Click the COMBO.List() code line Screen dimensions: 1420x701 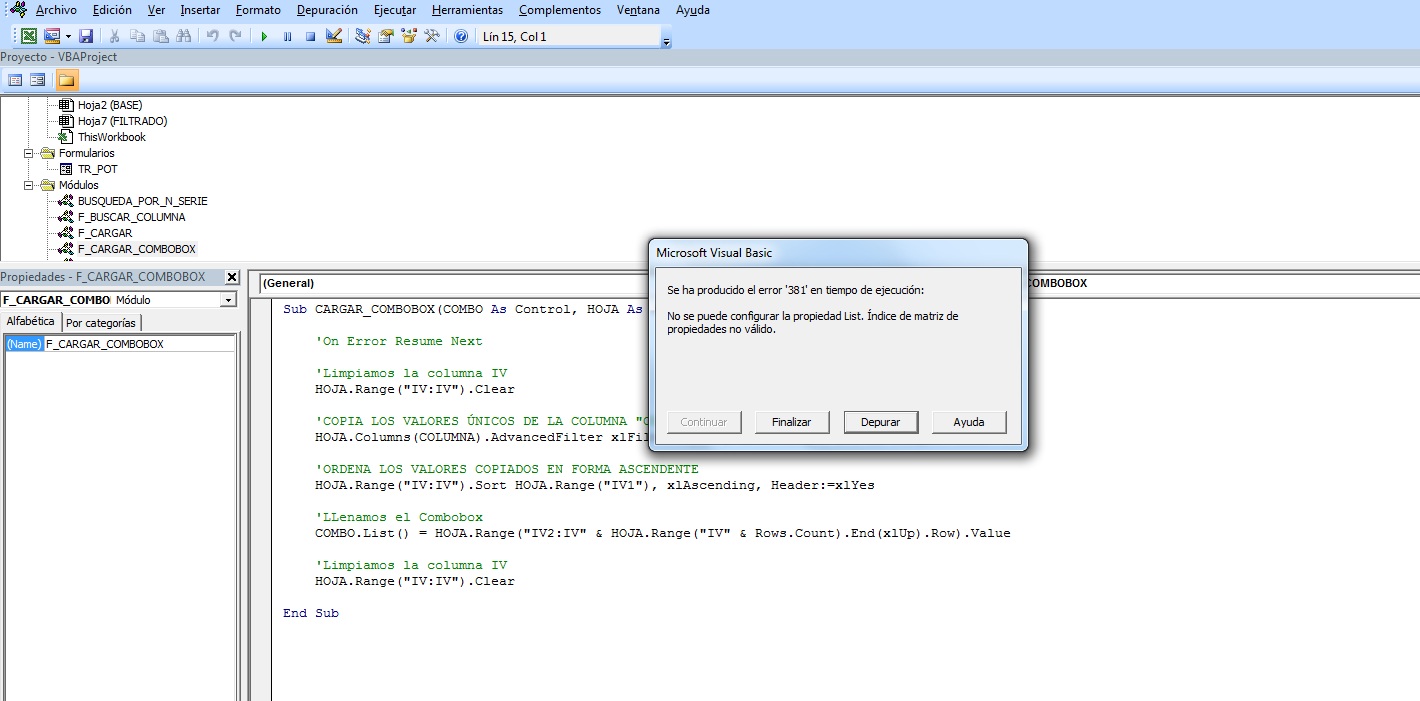(663, 533)
